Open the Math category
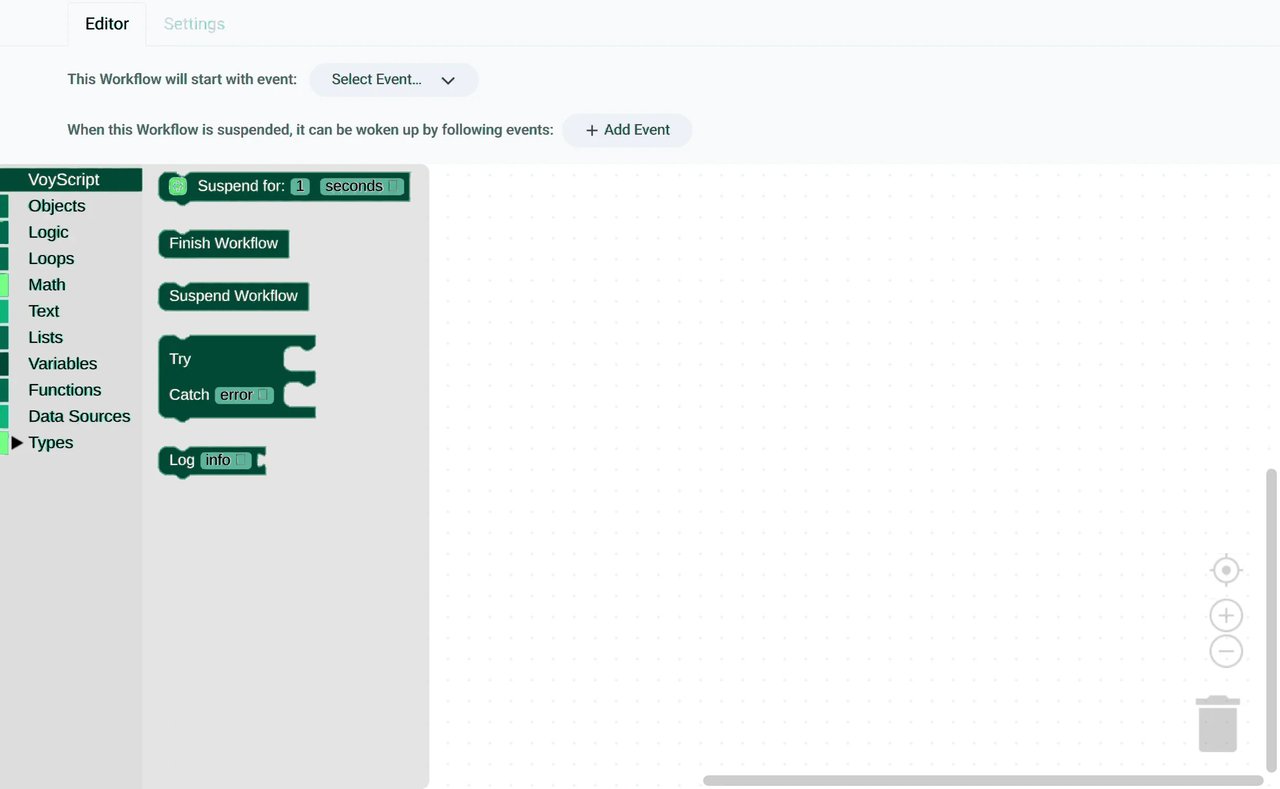This screenshot has height=789, width=1280. coord(71,285)
